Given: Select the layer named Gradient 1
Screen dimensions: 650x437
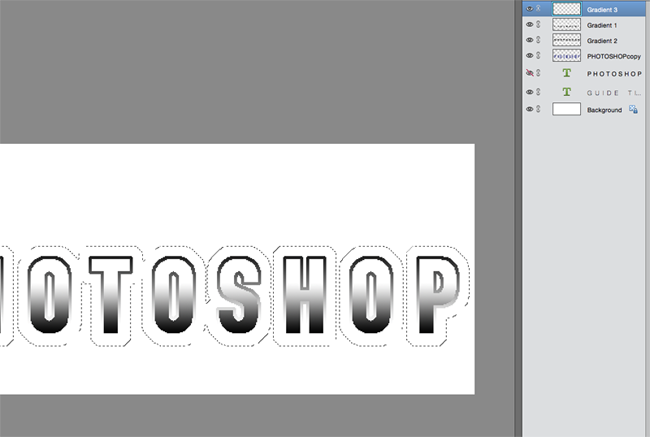Looking at the screenshot, I should coord(602,25).
